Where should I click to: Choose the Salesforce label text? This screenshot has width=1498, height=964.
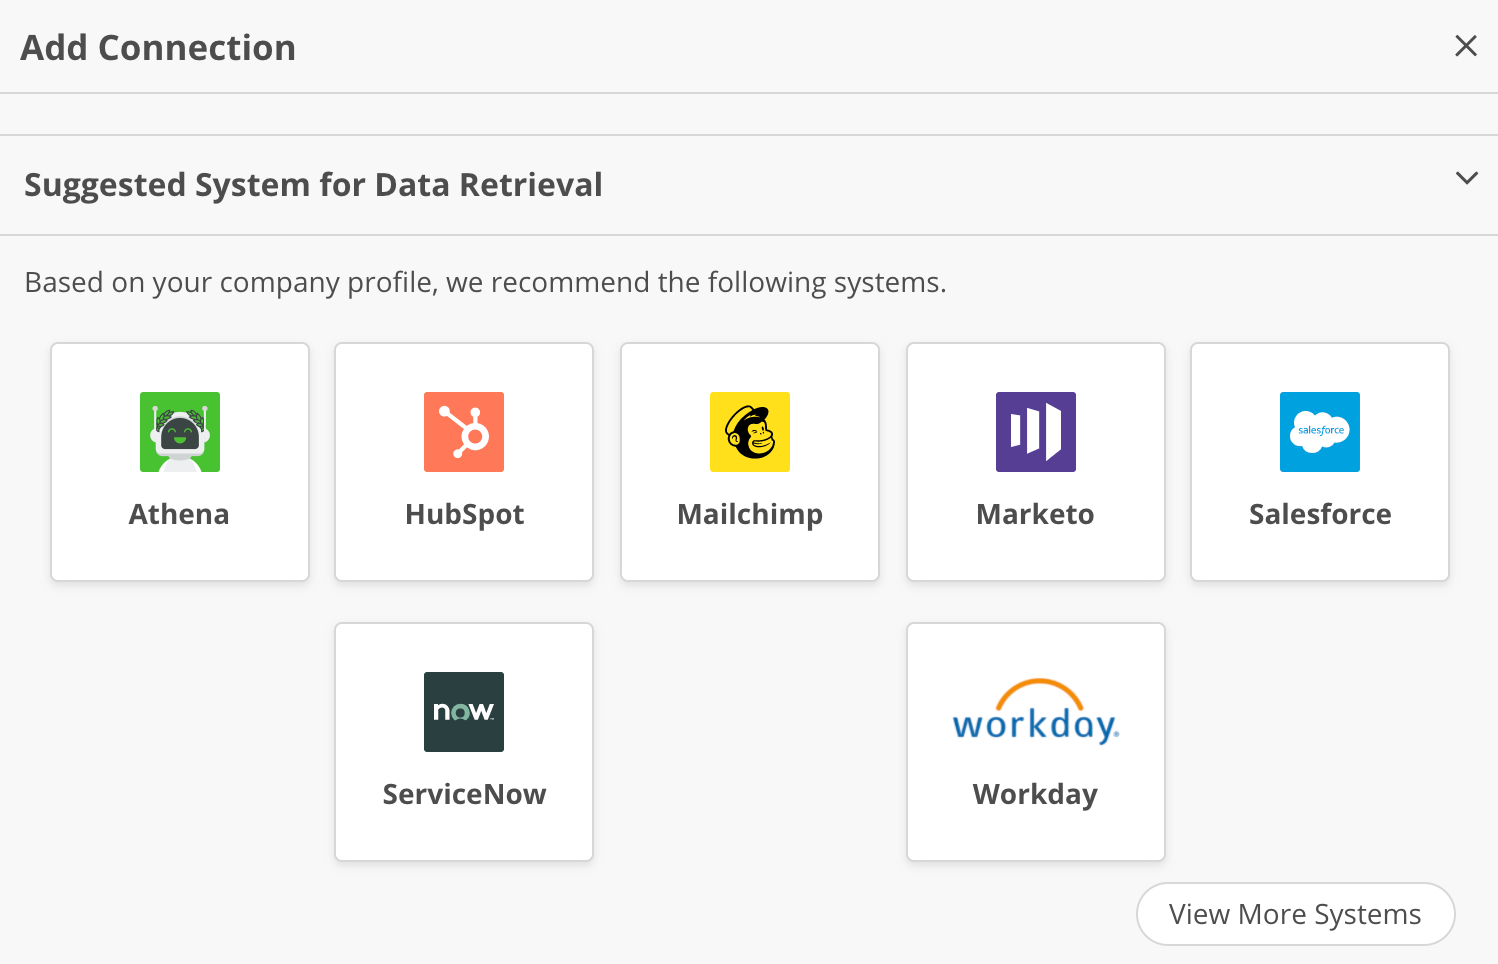tap(1320, 514)
